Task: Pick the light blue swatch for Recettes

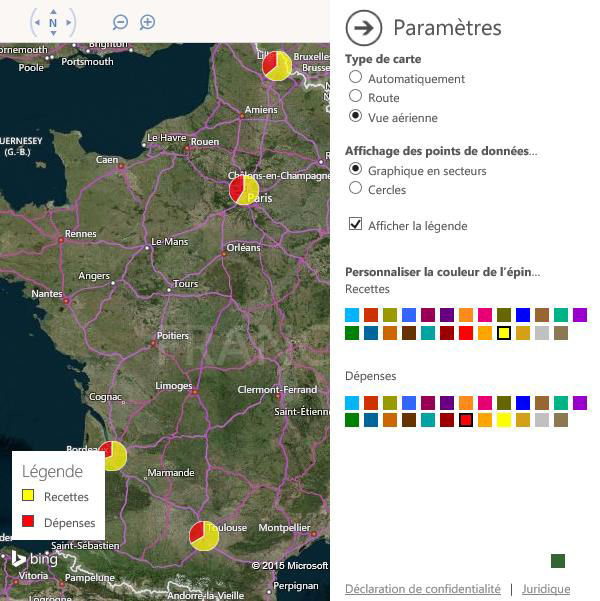Action: click(x=352, y=315)
